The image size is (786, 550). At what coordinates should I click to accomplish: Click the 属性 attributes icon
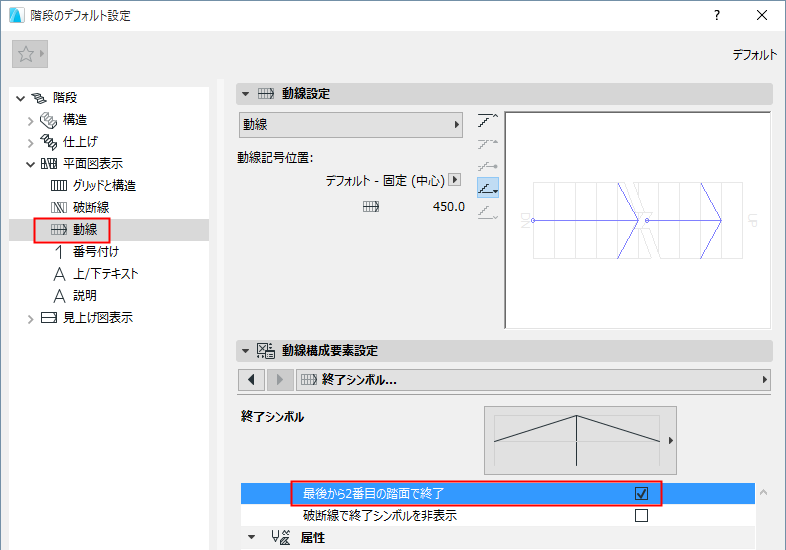(281, 537)
